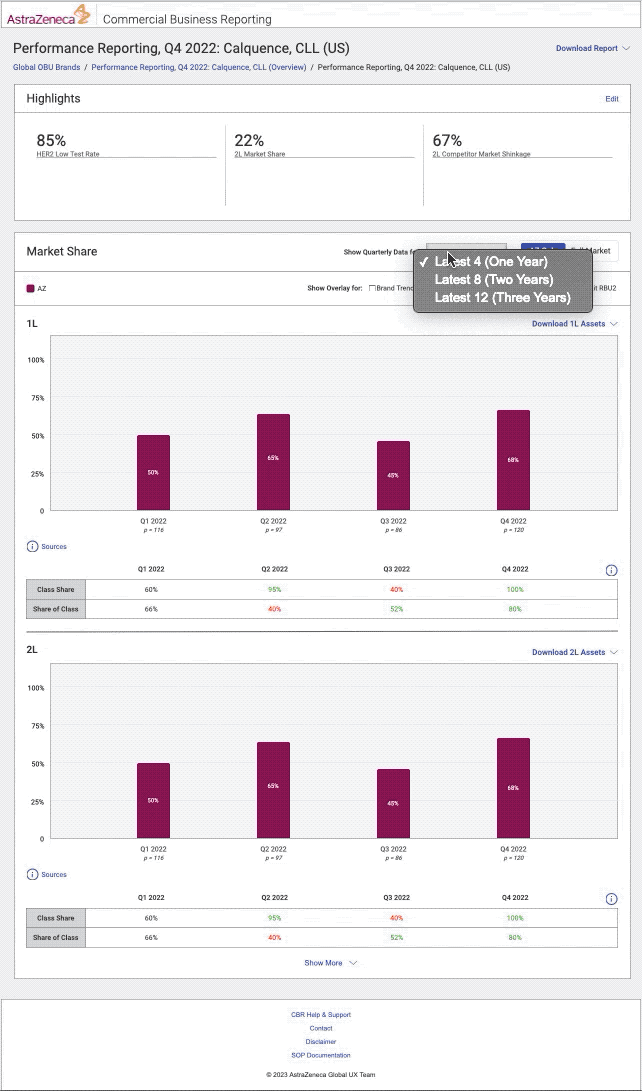Viewport: 642px width, 1091px height.
Task: Choose Latest 8 (Two Years) option
Action: (502, 280)
